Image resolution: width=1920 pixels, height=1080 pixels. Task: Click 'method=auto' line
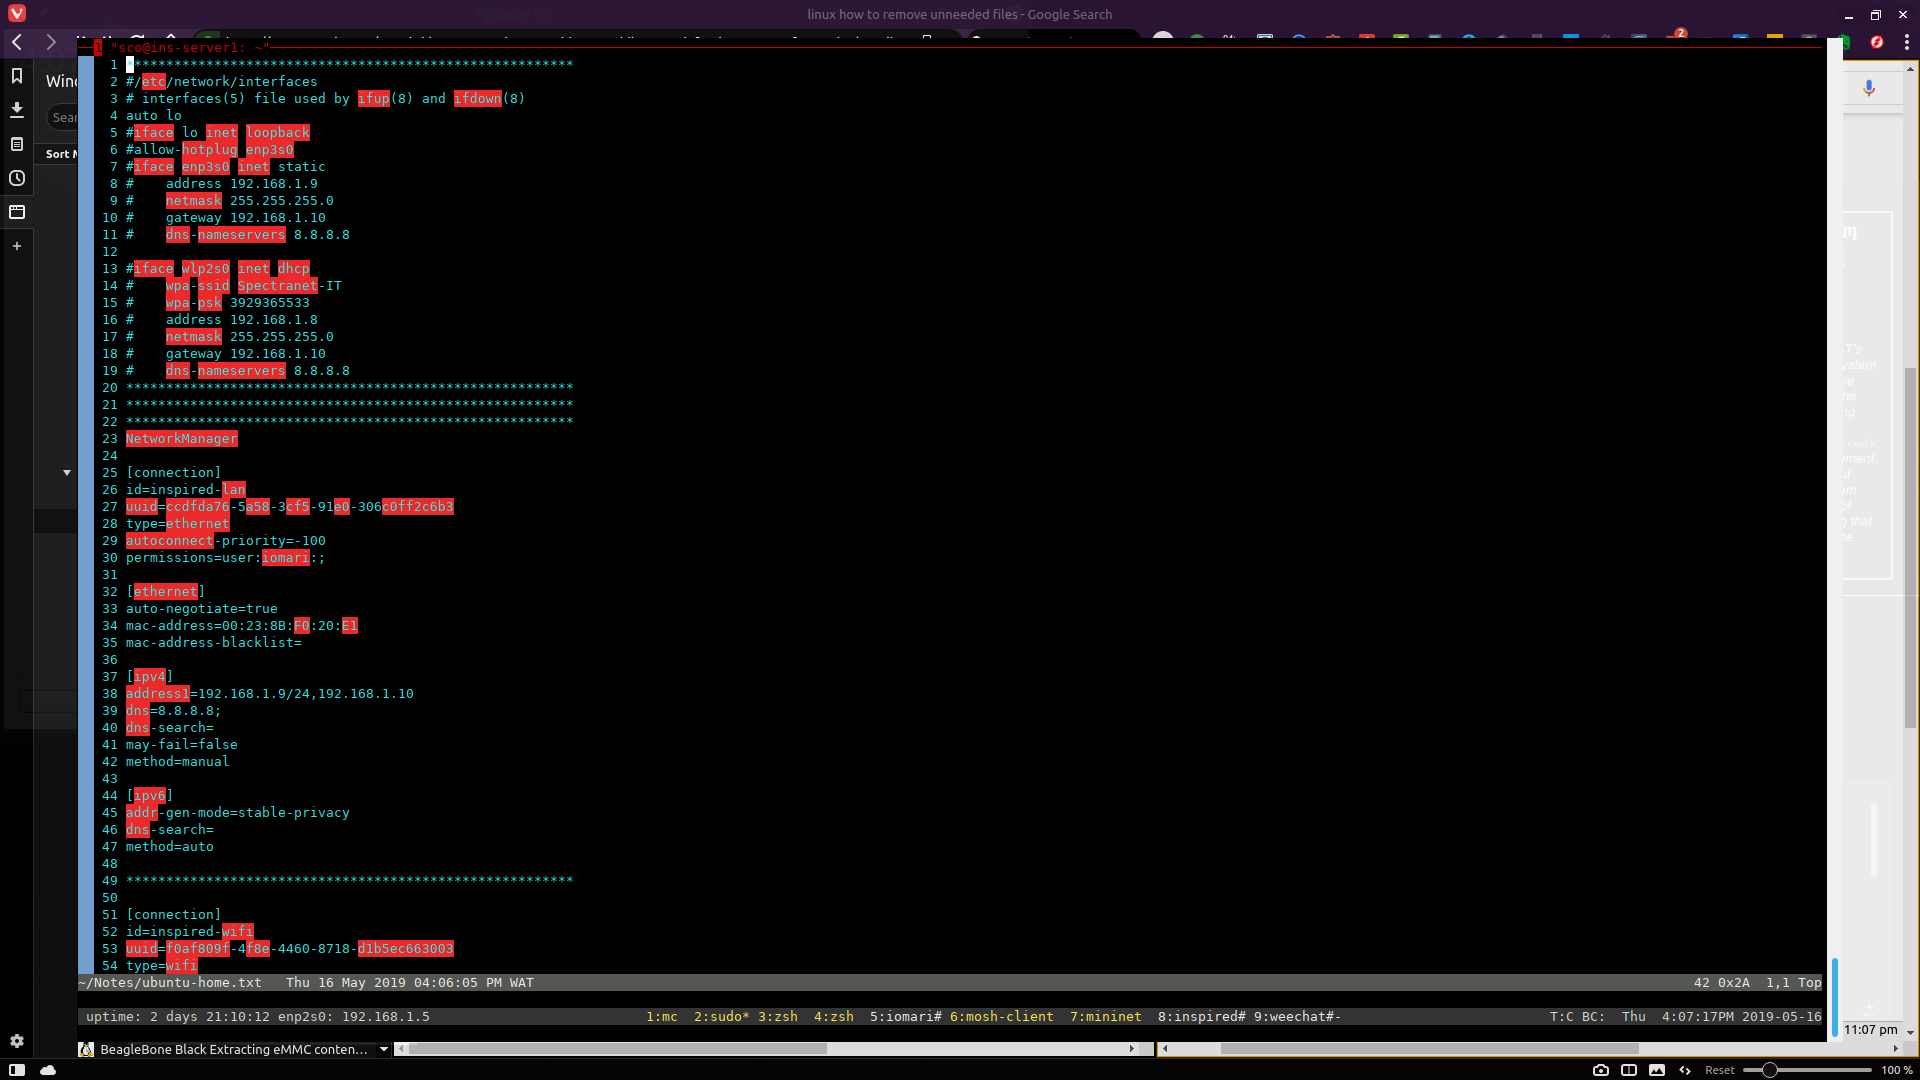point(170,847)
